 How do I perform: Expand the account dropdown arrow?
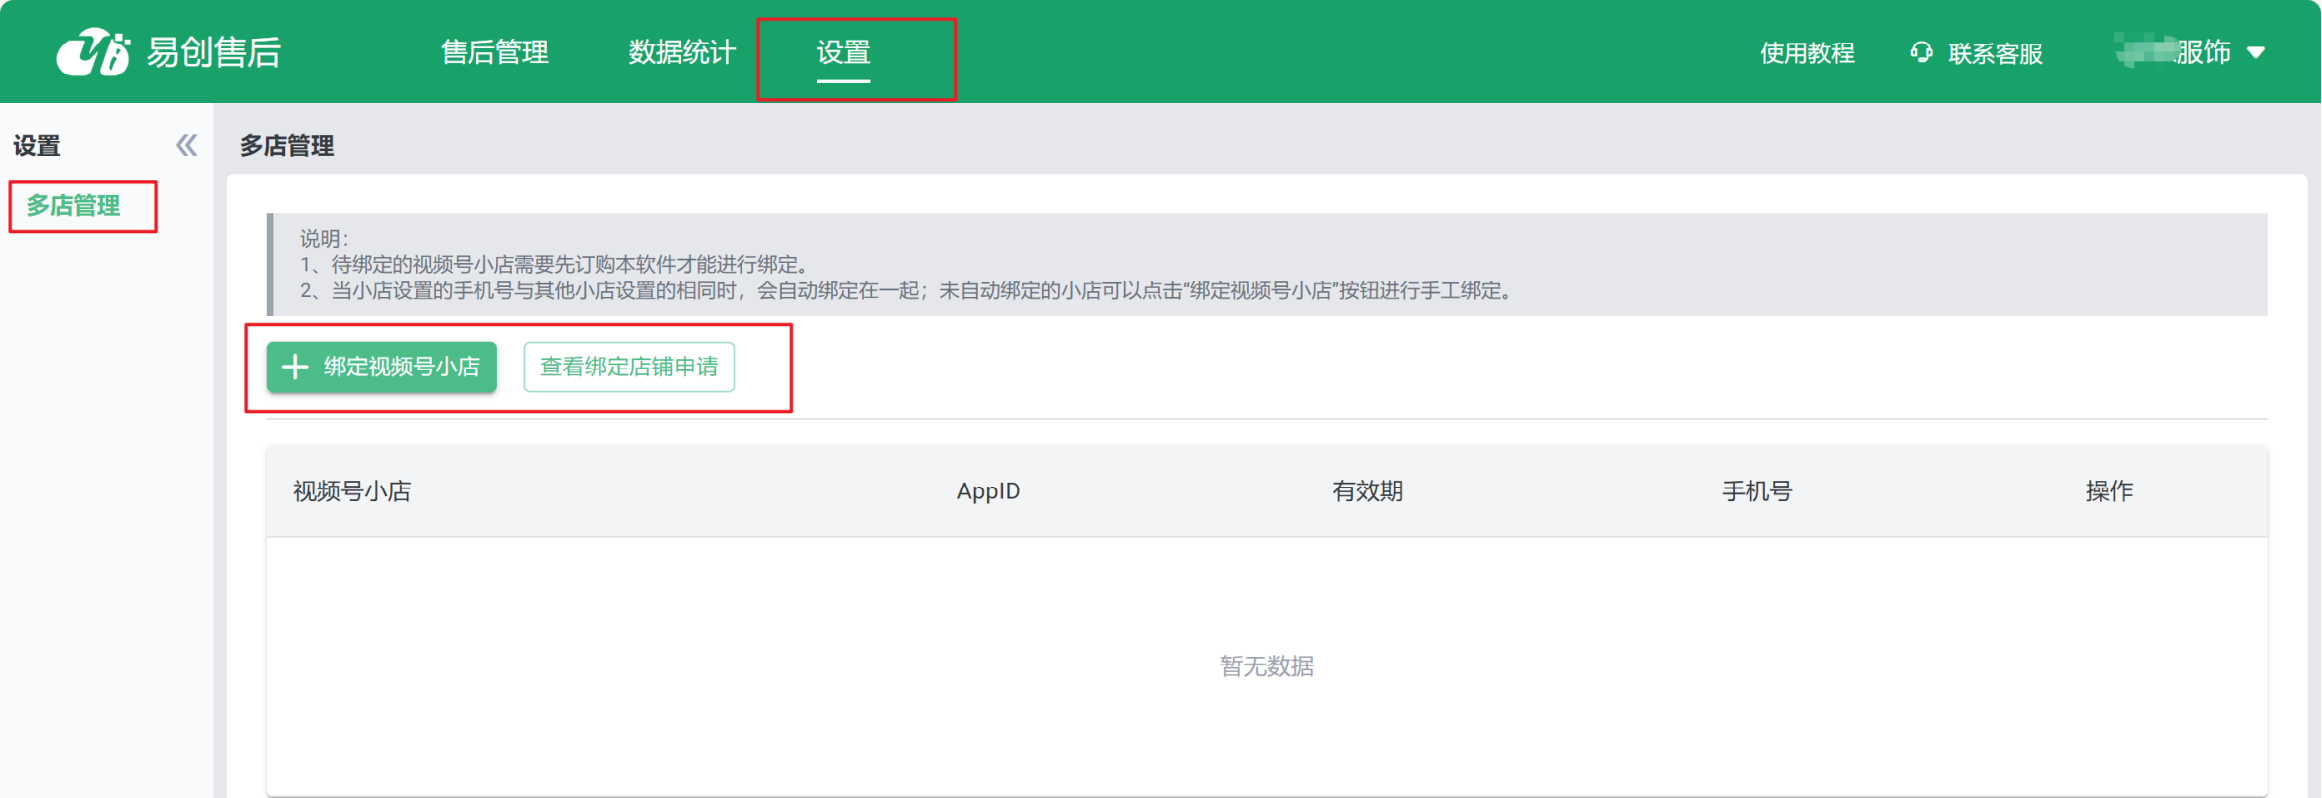(2256, 53)
